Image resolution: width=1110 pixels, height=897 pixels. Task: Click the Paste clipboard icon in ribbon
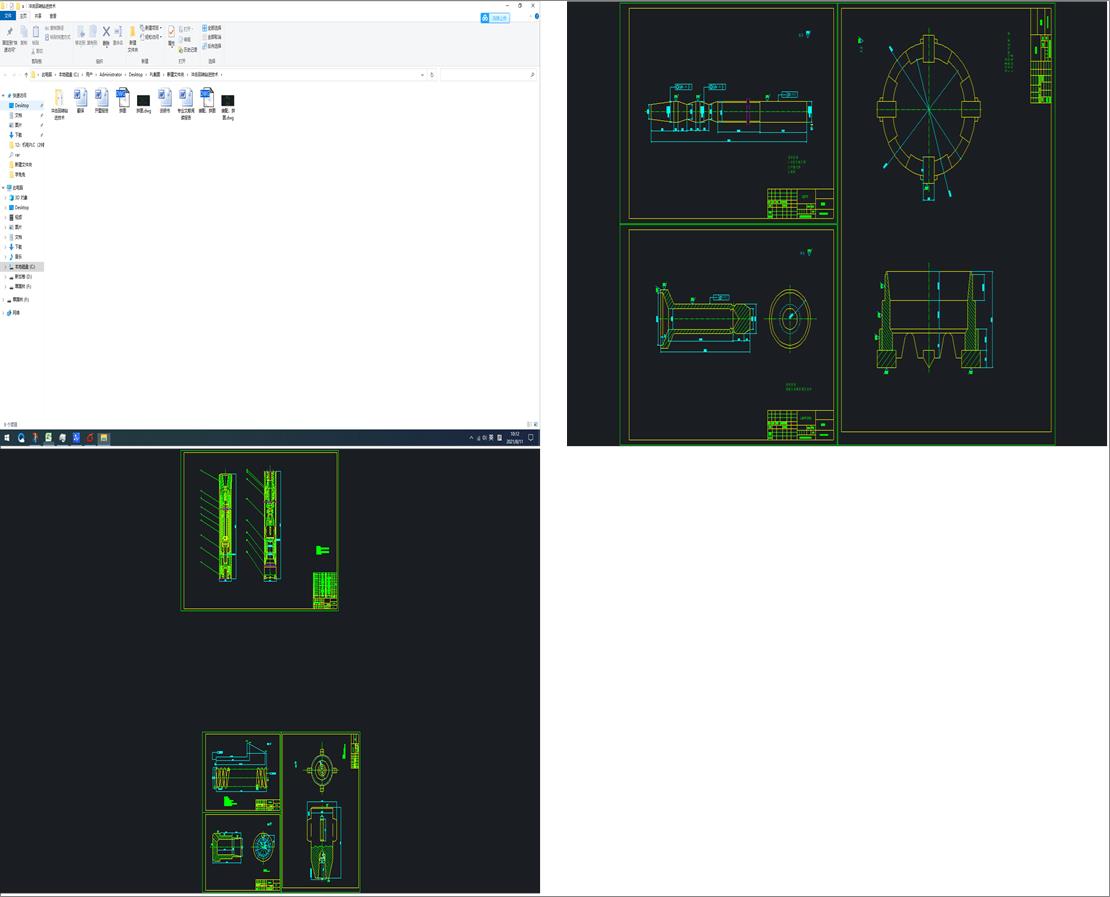coord(35,33)
